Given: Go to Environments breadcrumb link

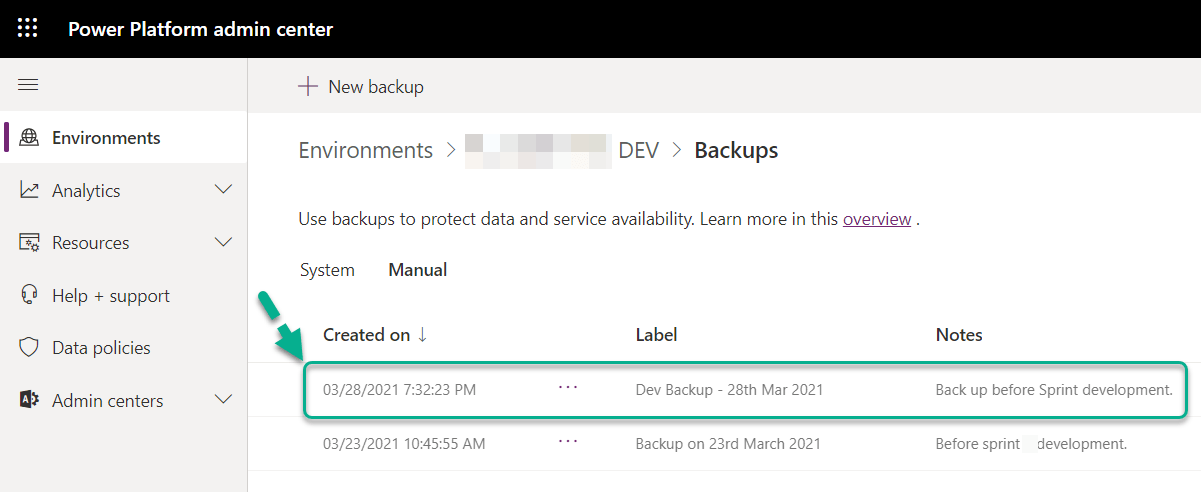Looking at the screenshot, I should coord(365,151).
